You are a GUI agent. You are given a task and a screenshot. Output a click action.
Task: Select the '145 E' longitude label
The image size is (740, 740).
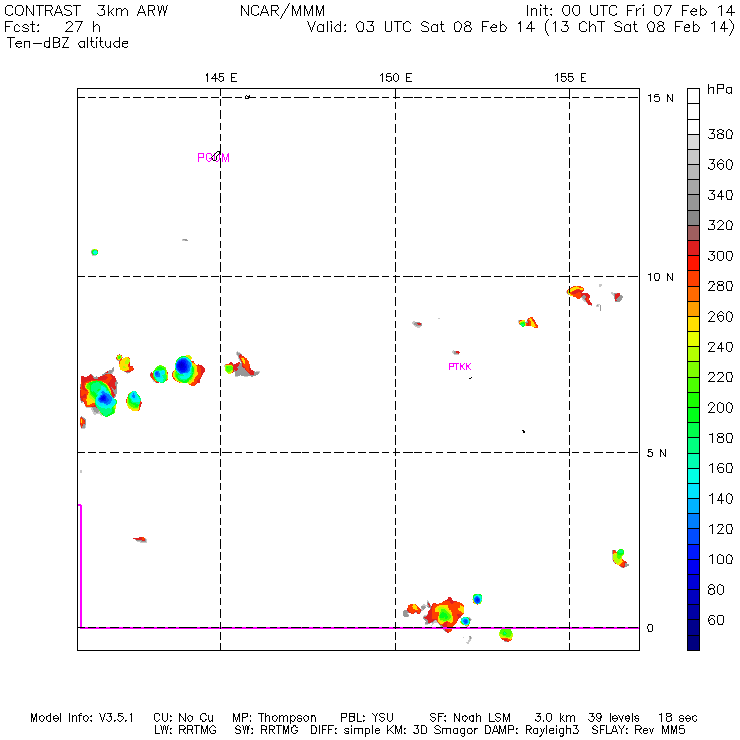[221, 78]
